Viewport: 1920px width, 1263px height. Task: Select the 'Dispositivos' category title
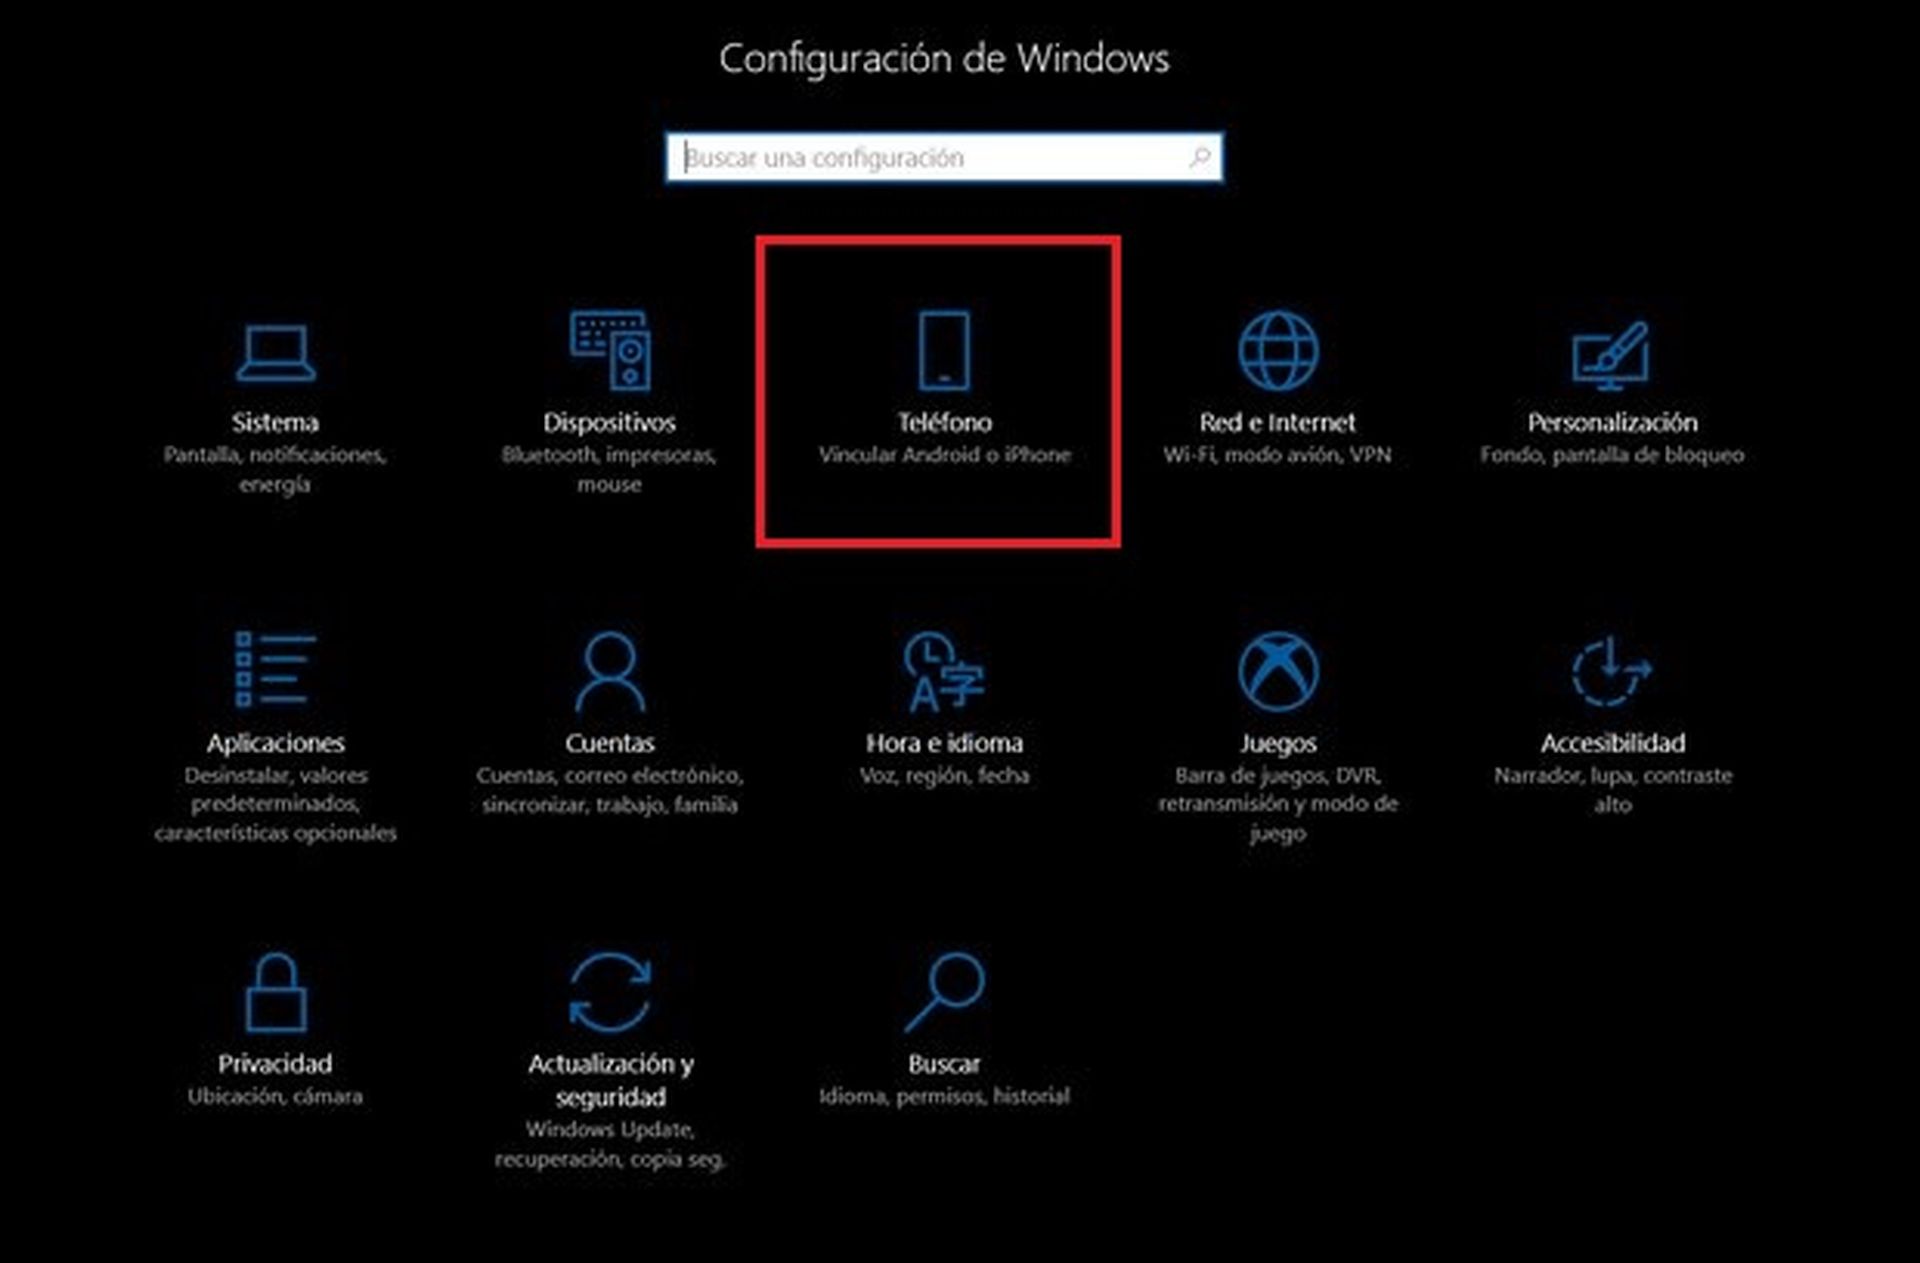[x=610, y=422]
